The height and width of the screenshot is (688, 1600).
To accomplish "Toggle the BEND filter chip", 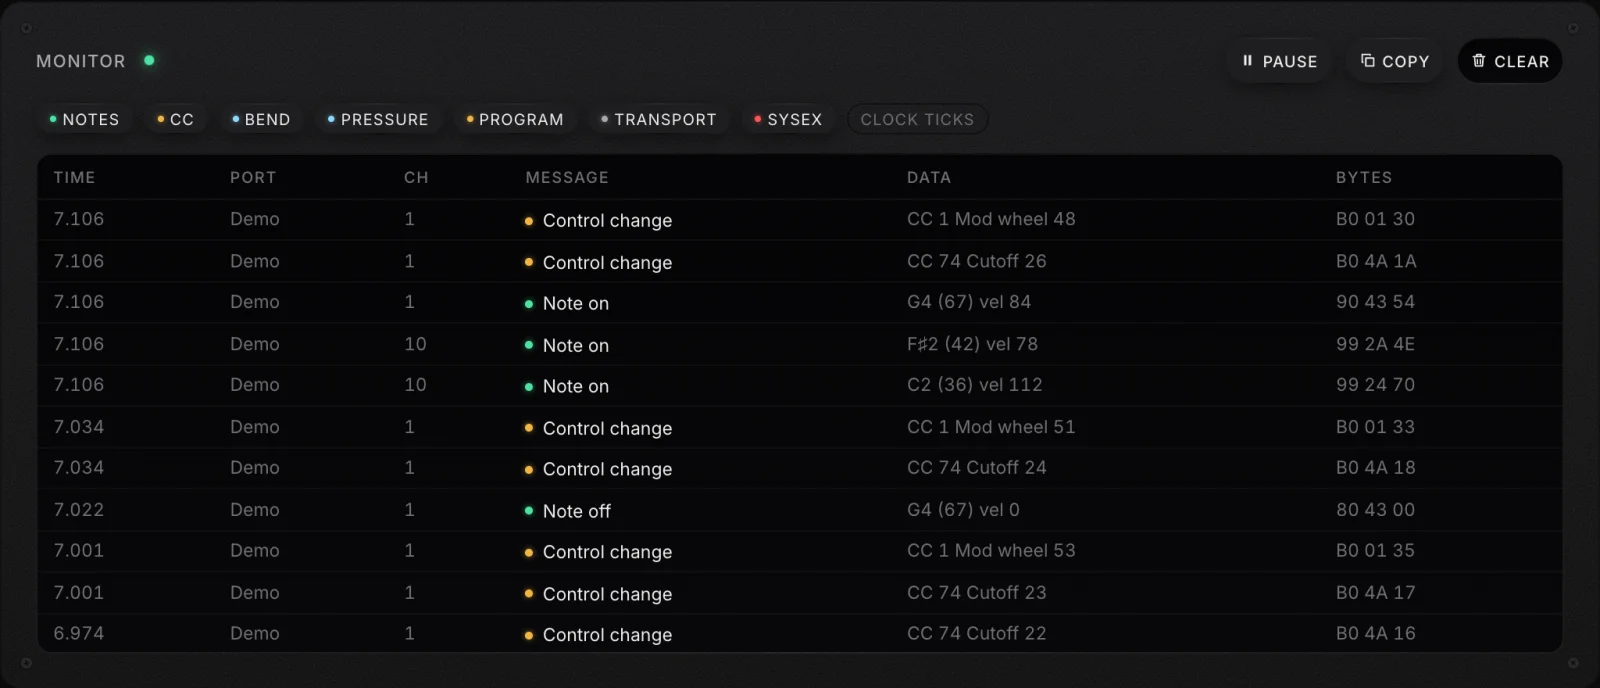I will [x=261, y=119].
